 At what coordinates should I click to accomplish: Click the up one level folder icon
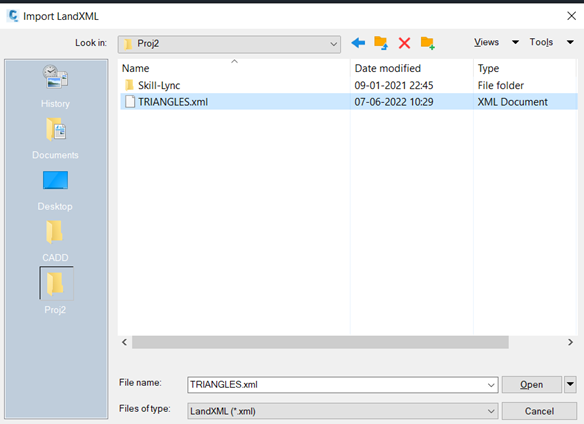[x=381, y=43]
